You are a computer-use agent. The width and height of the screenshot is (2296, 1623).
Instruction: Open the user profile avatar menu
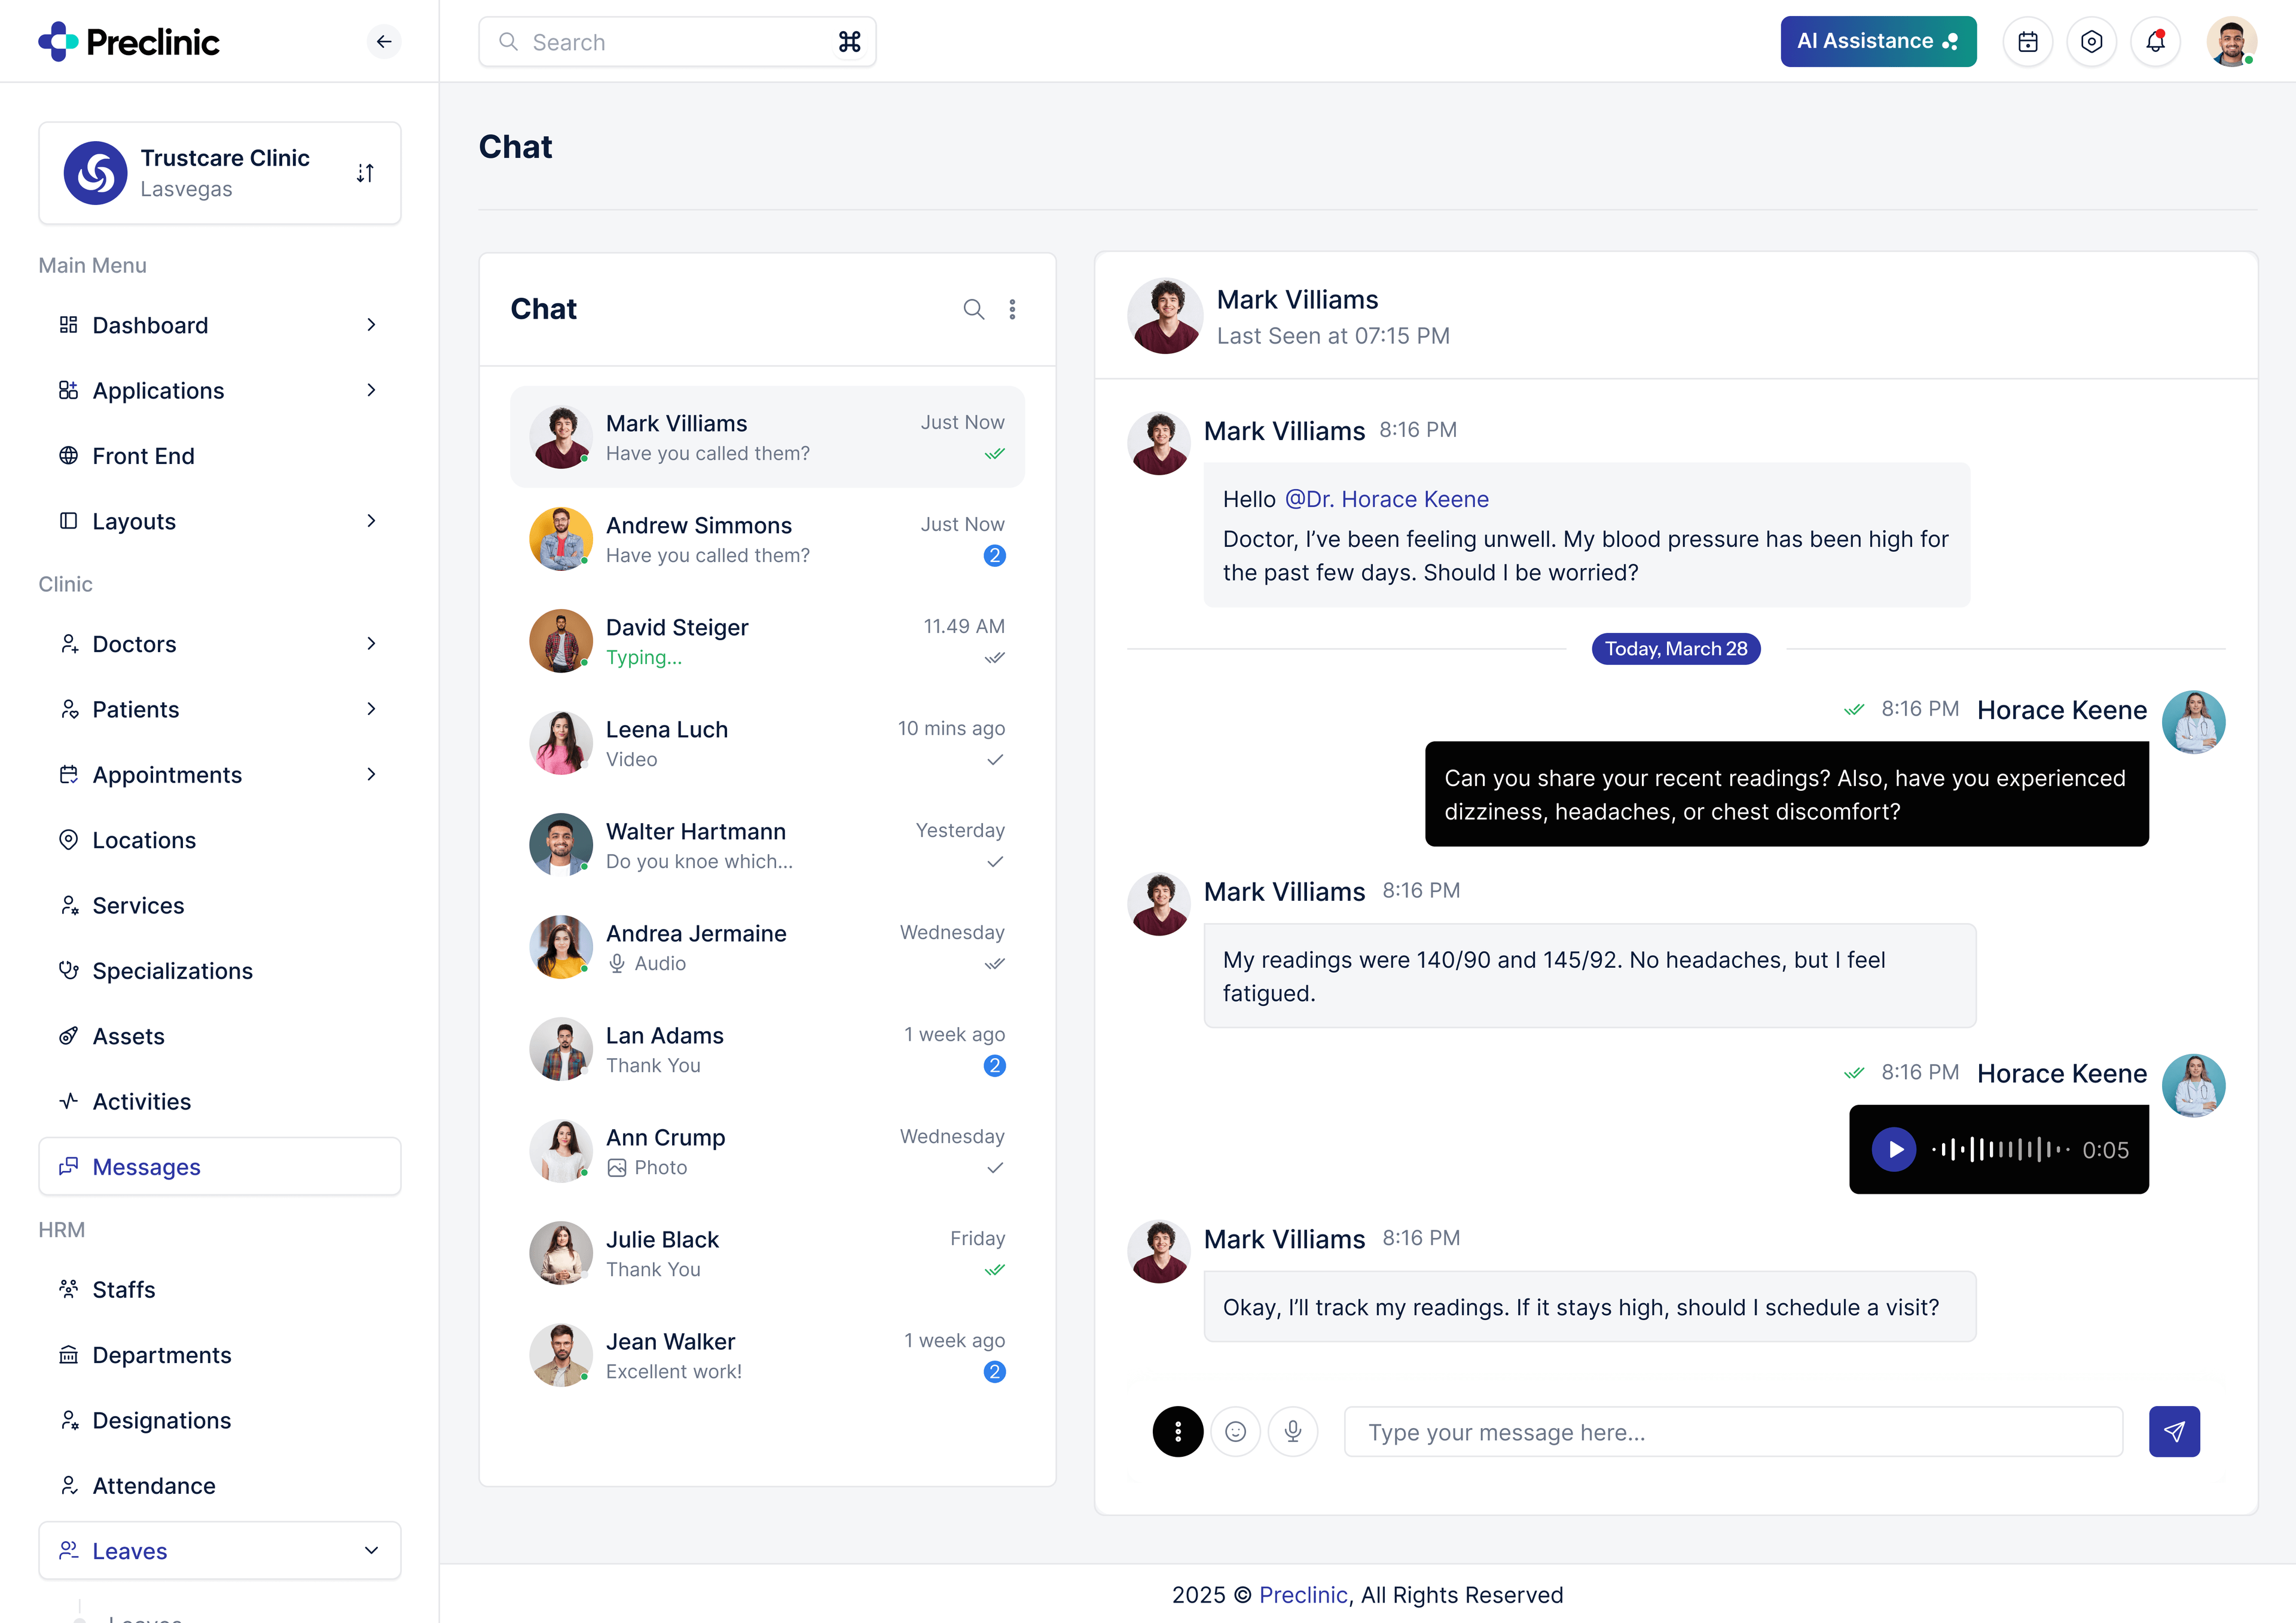[x=2231, y=42]
